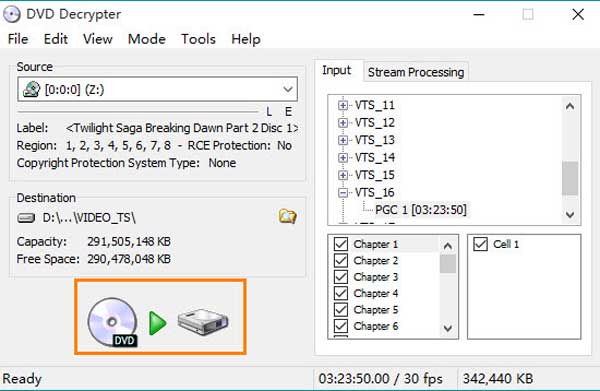Screen dimensions: 600x391
Task: Click the Chapter 1 label
Action: pos(376,244)
